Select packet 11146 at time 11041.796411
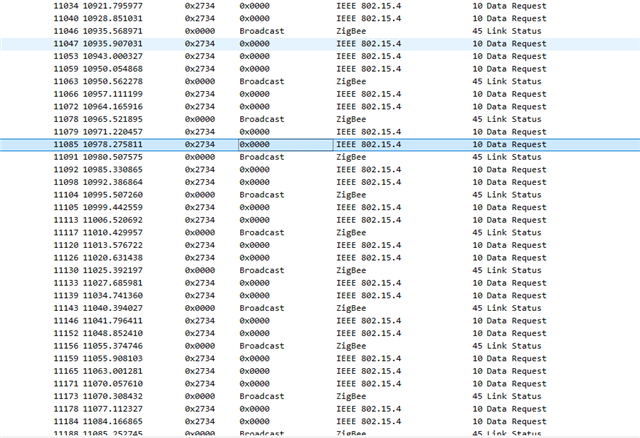The image size is (640, 438). click(x=320, y=320)
